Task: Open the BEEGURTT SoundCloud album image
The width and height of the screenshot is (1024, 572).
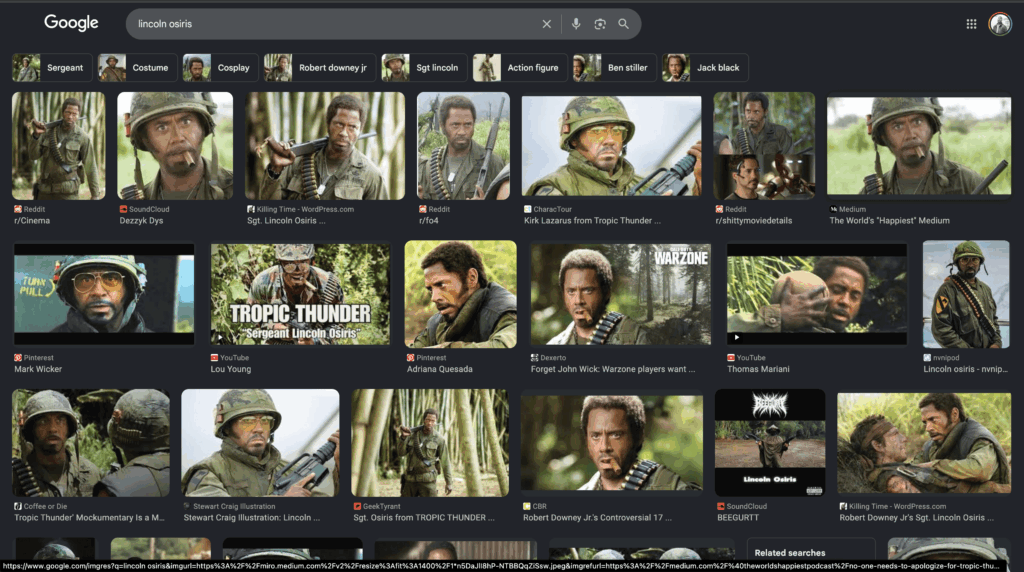Action: (x=770, y=443)
